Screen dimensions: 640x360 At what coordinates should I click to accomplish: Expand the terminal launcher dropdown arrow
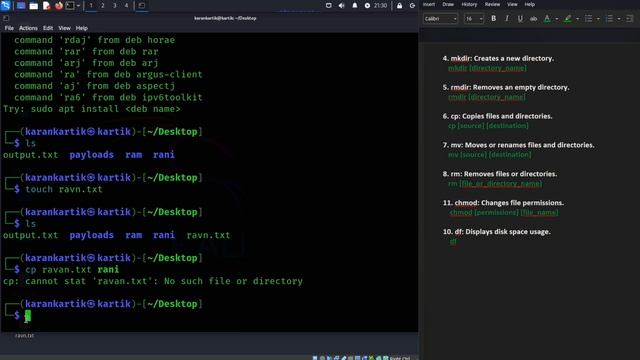[x=78, y=6]
